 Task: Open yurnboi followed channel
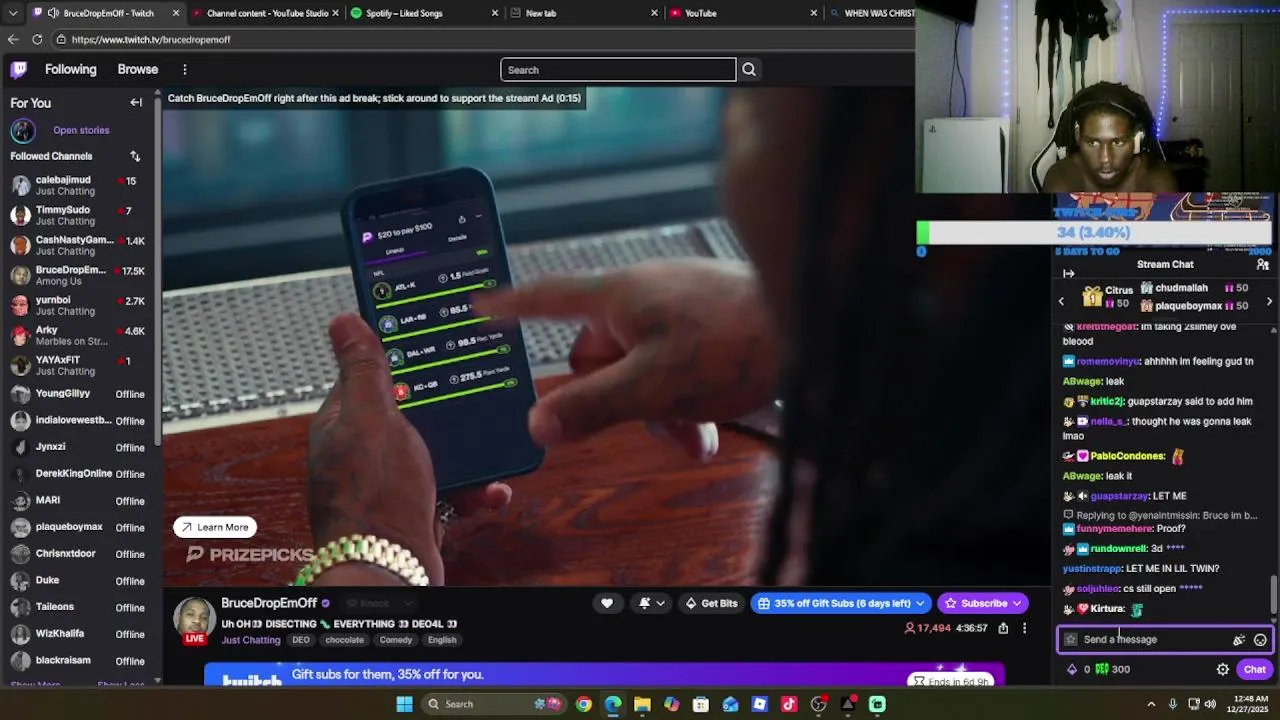coord(78,305)
